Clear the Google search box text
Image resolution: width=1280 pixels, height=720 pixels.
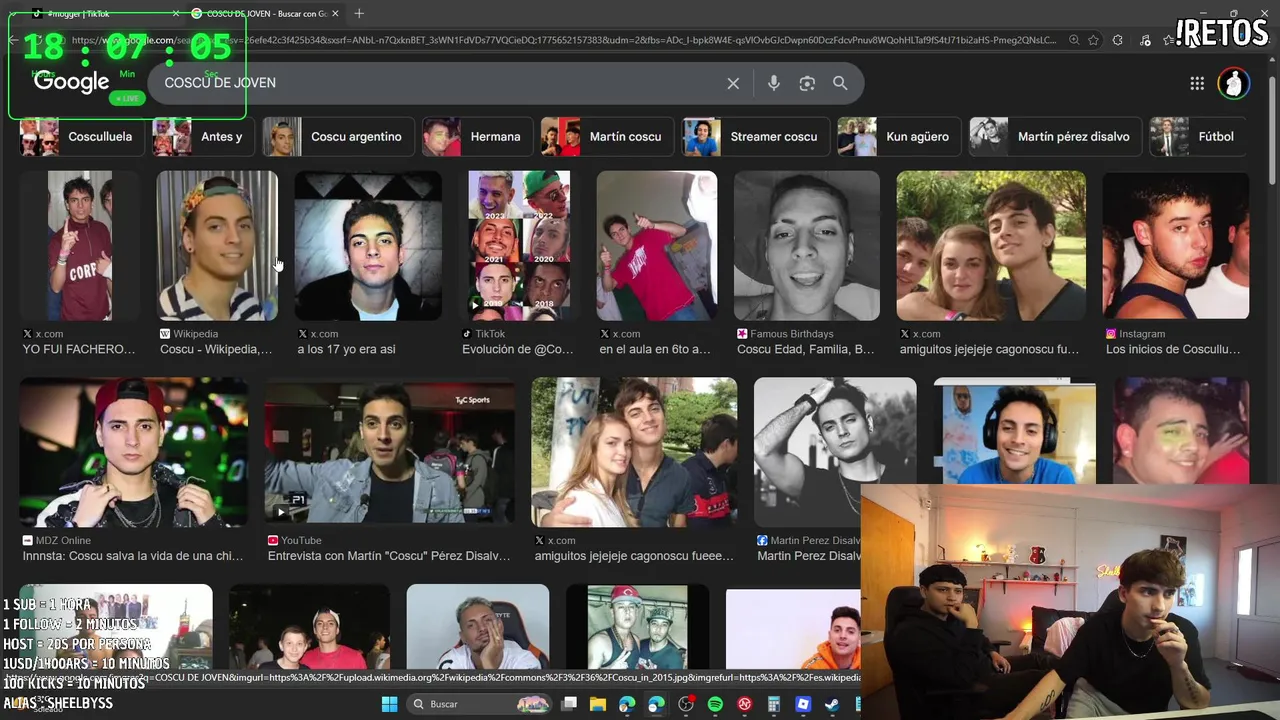click(733, 83)
